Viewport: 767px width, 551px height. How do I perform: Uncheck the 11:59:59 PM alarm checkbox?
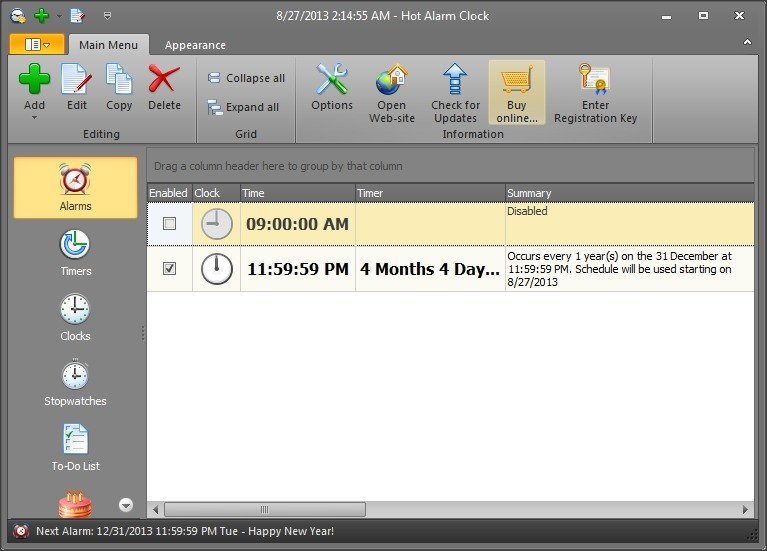click(169, 269)
